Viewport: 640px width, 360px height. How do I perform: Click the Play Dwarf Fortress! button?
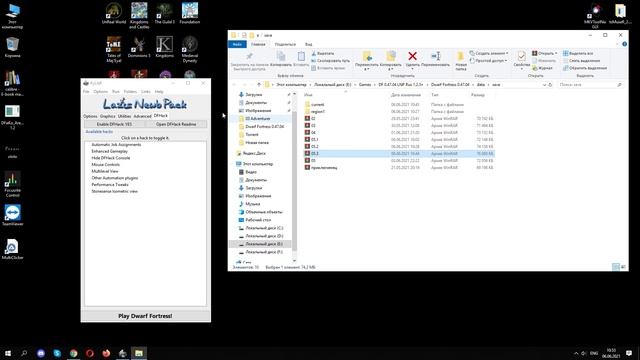[145, 316]
